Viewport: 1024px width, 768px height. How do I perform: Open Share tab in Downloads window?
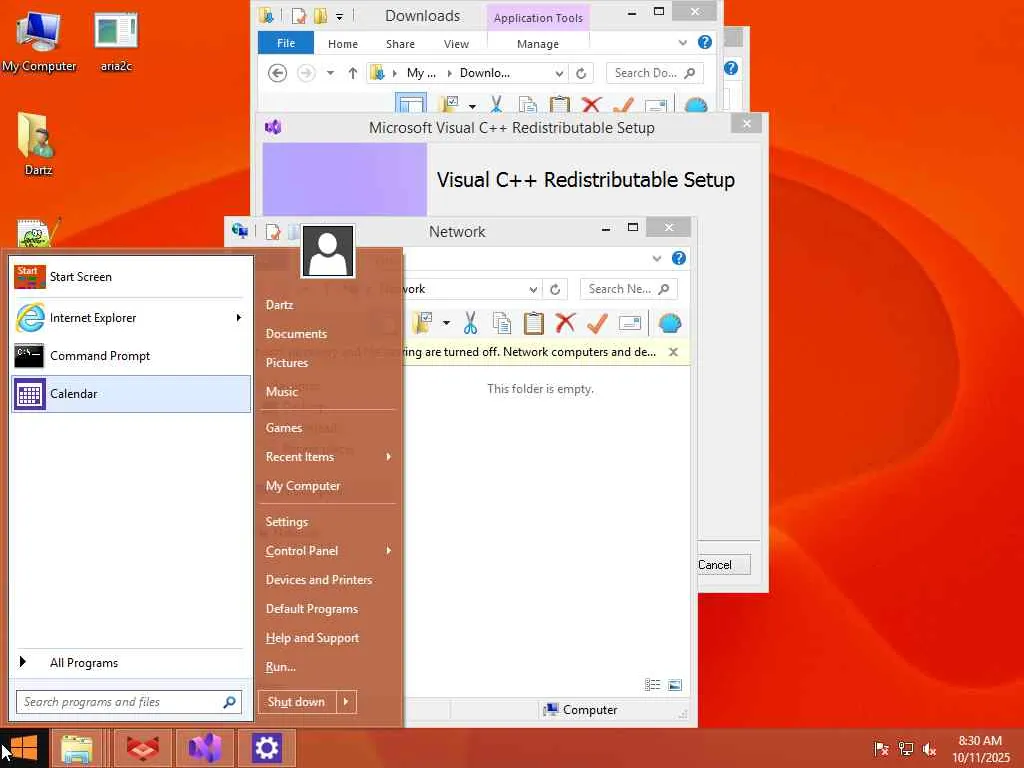[400, 44]
